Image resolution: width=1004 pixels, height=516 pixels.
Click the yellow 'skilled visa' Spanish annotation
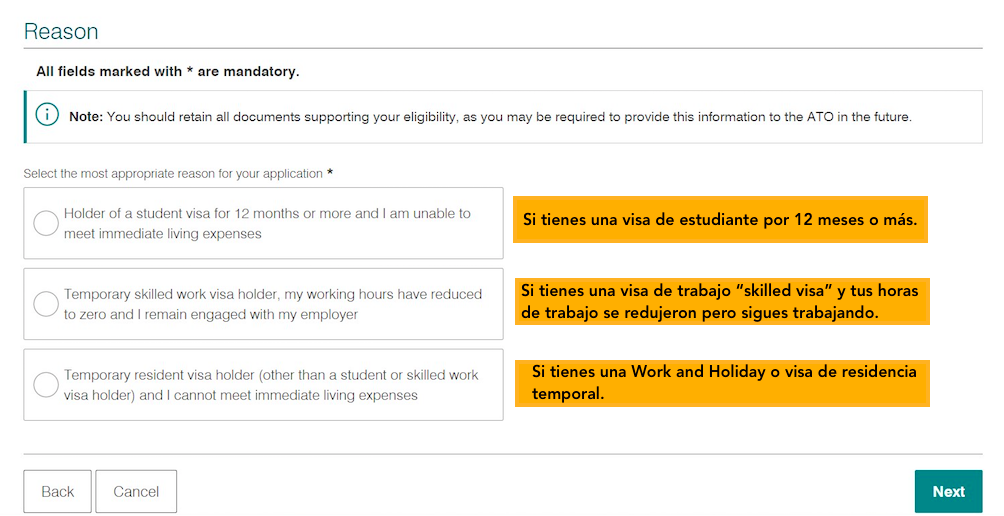pyautogui.click(x=722, y=302)
